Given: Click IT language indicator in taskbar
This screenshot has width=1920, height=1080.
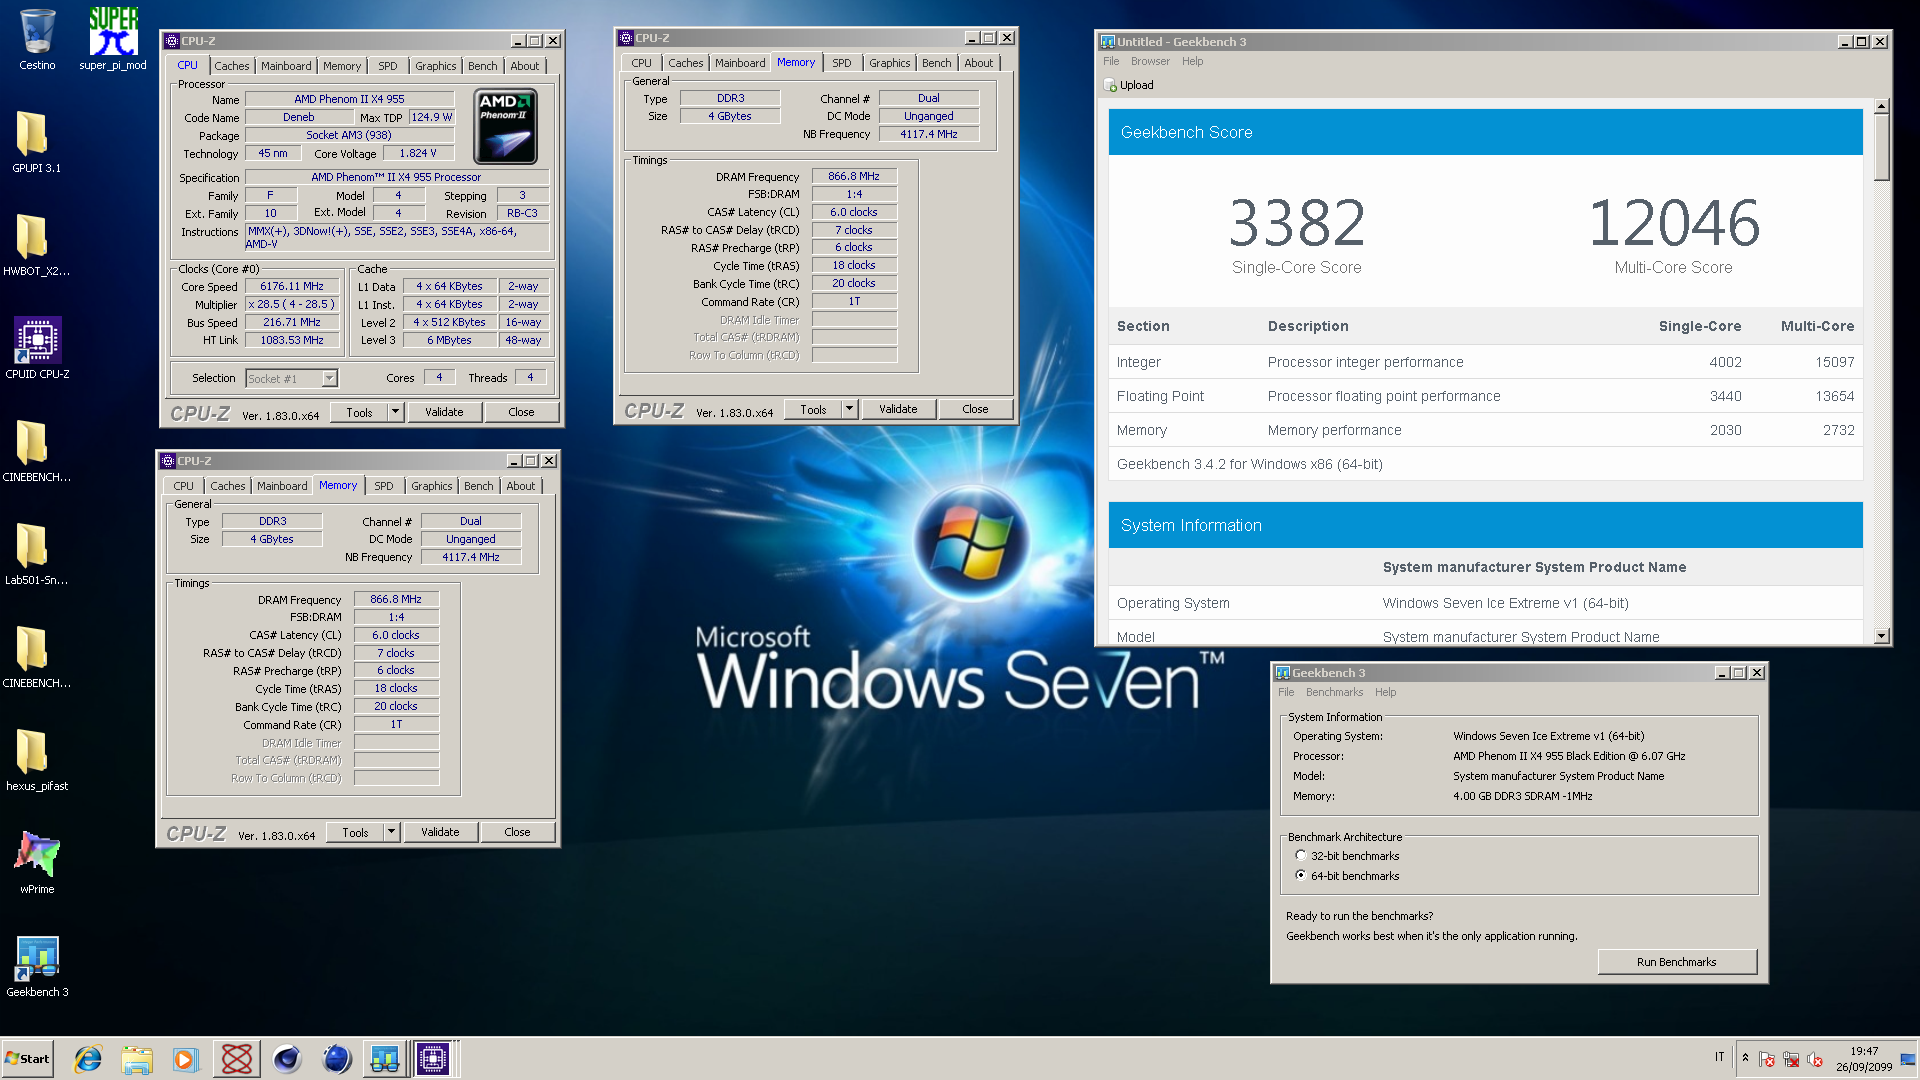Looking at the screenshot, I should tap(1719, 1058).
